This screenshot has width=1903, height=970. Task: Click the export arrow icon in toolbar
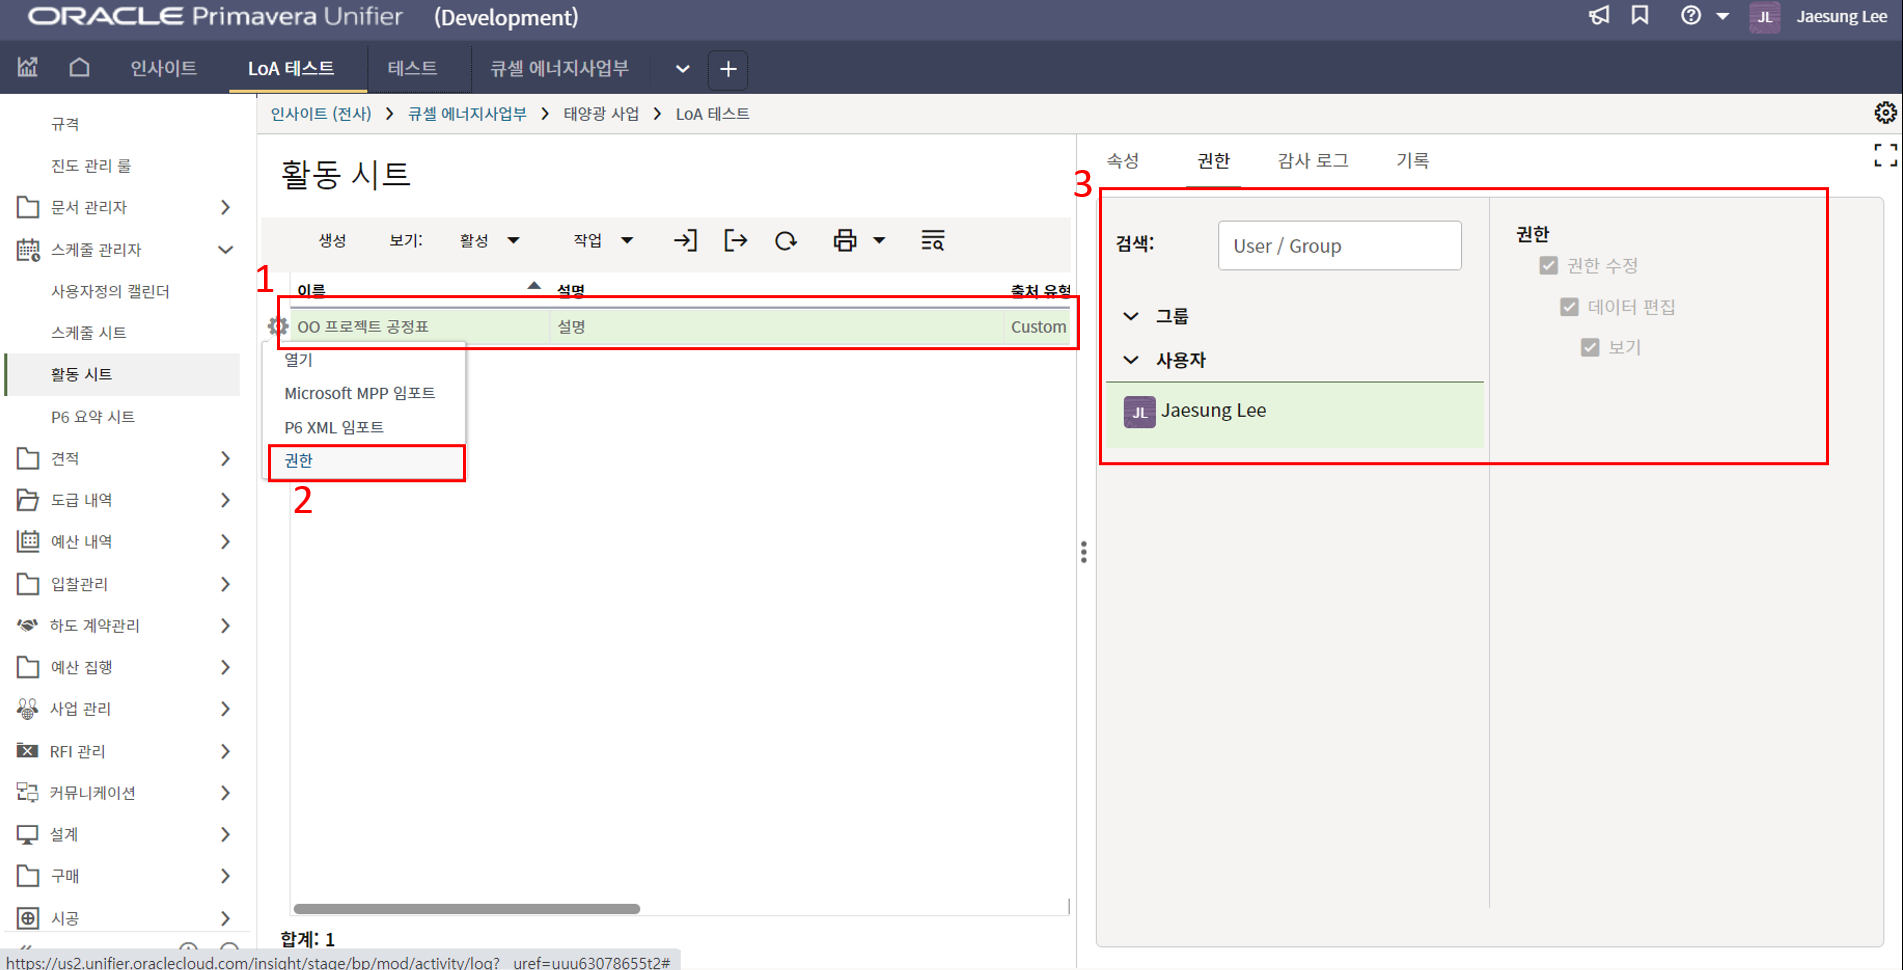click(735, 241)
